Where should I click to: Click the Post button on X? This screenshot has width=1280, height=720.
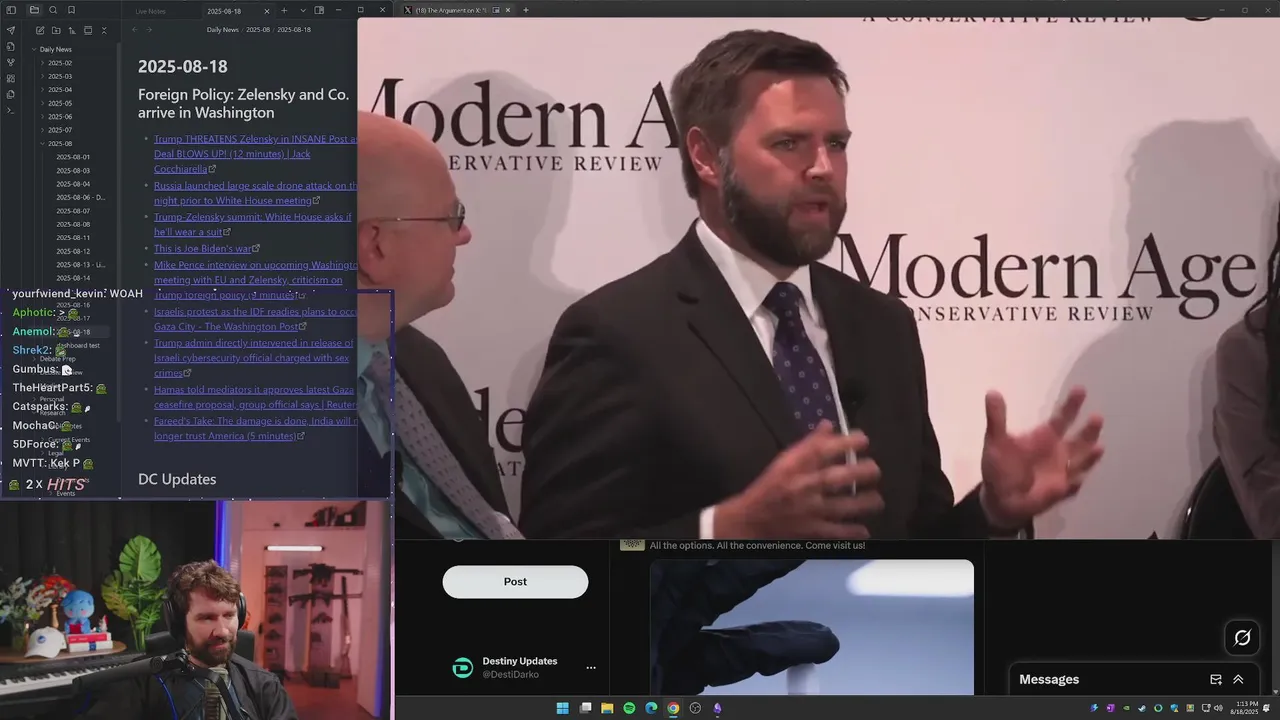(x=515, y=582)
